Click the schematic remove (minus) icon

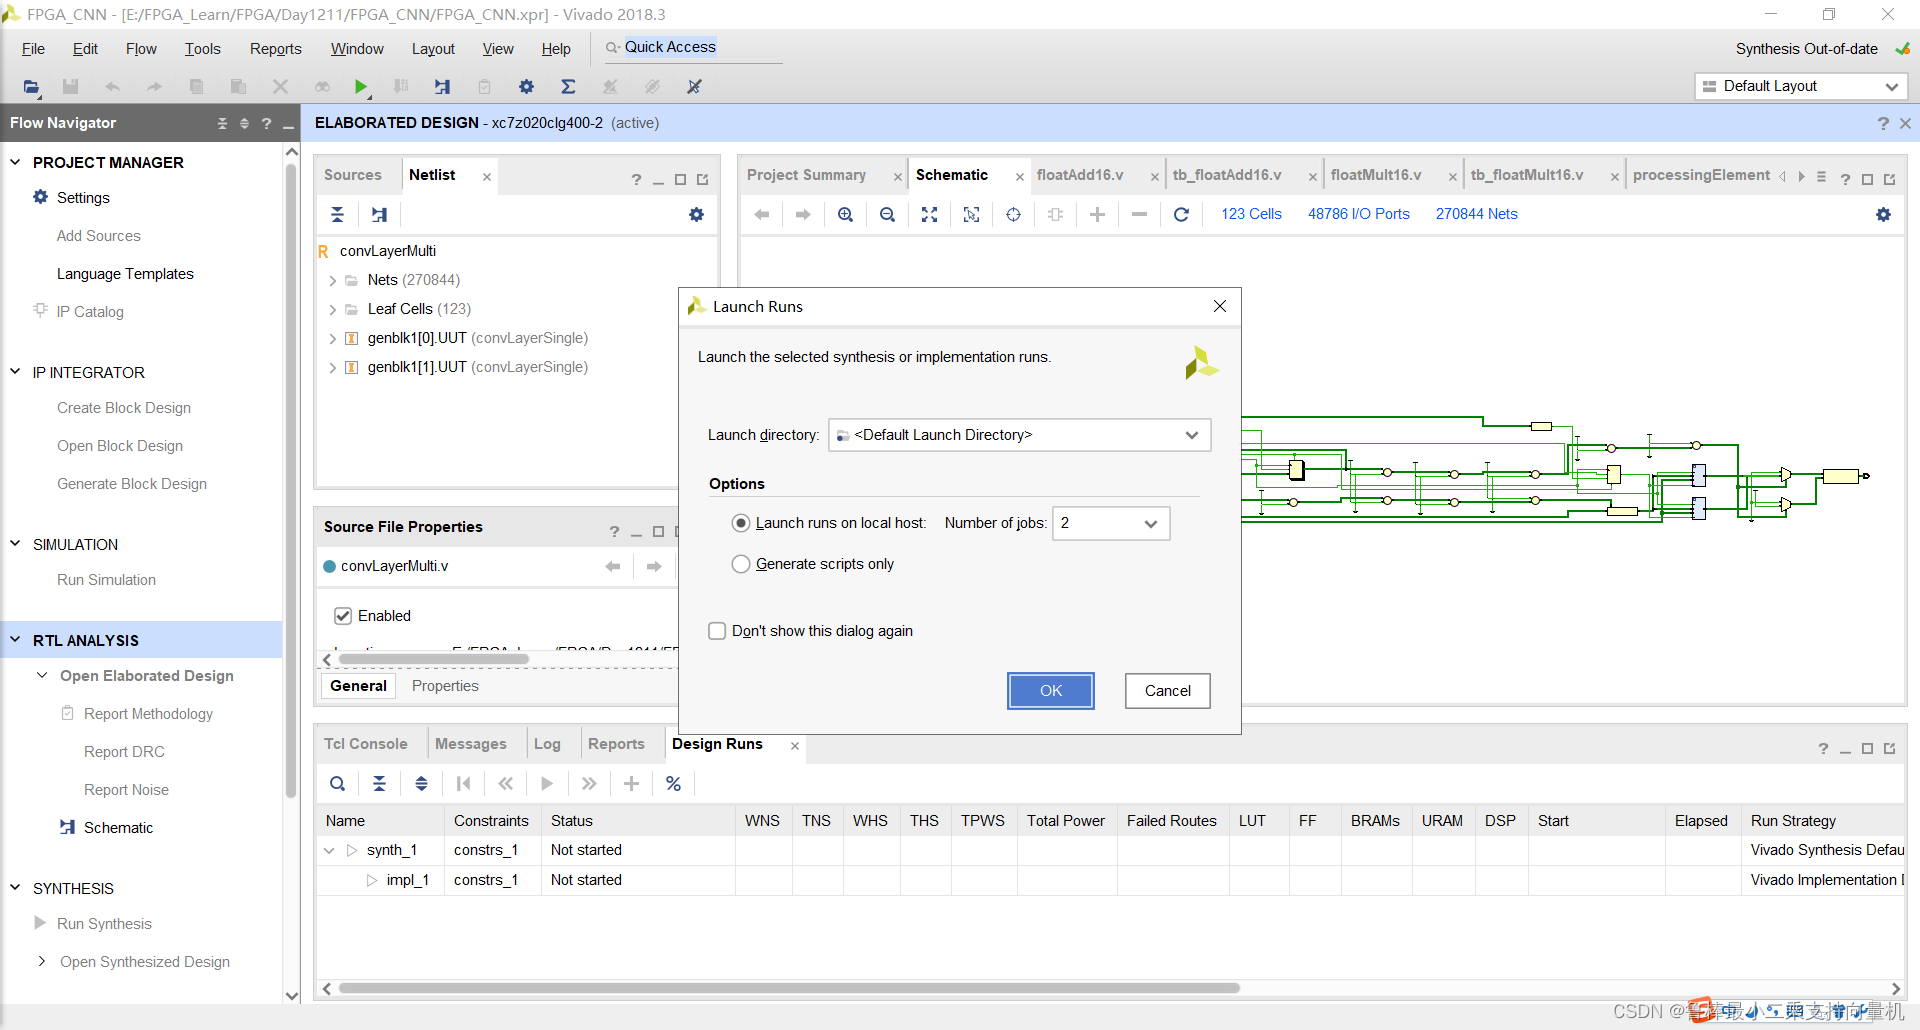[x=1139, y=214]
